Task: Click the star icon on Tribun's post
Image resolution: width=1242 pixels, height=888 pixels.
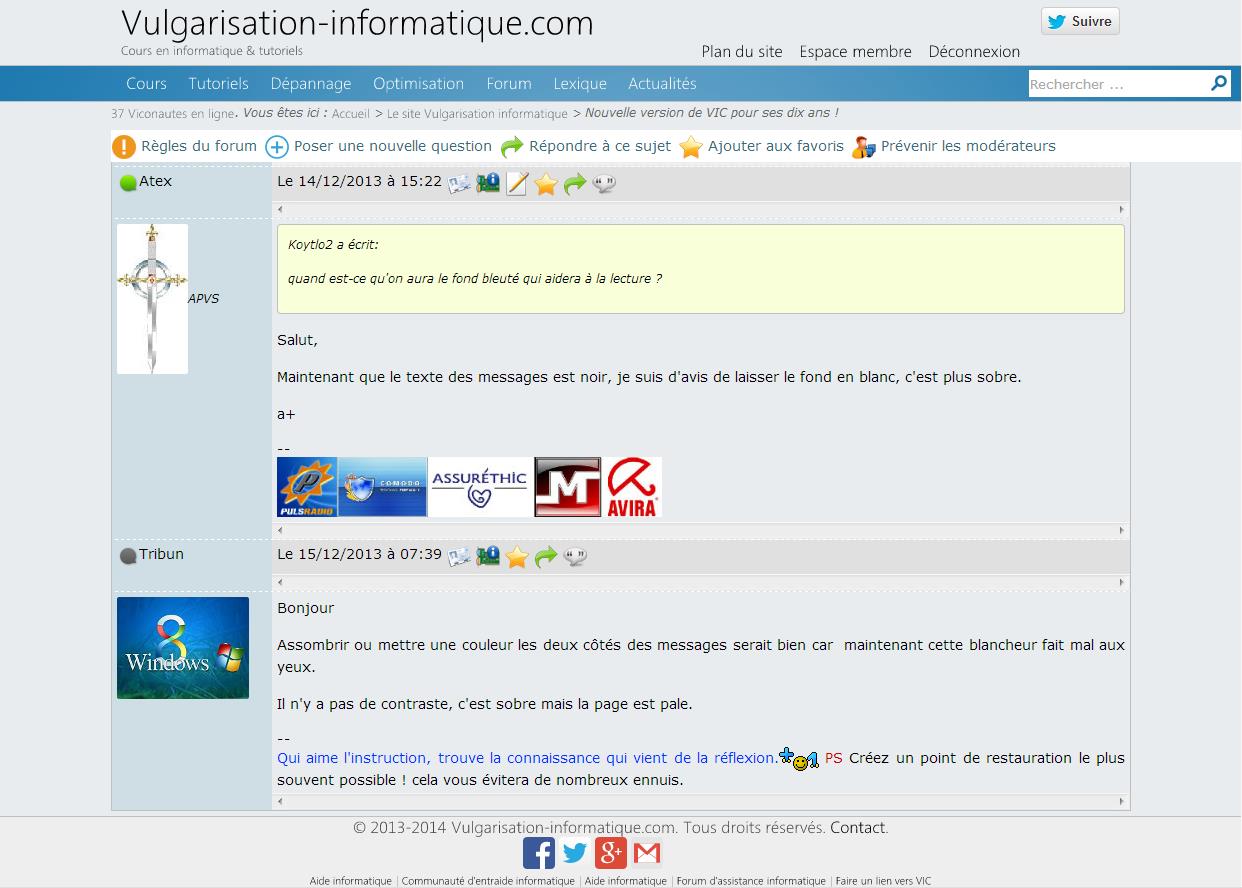Action: coord(517,557)
